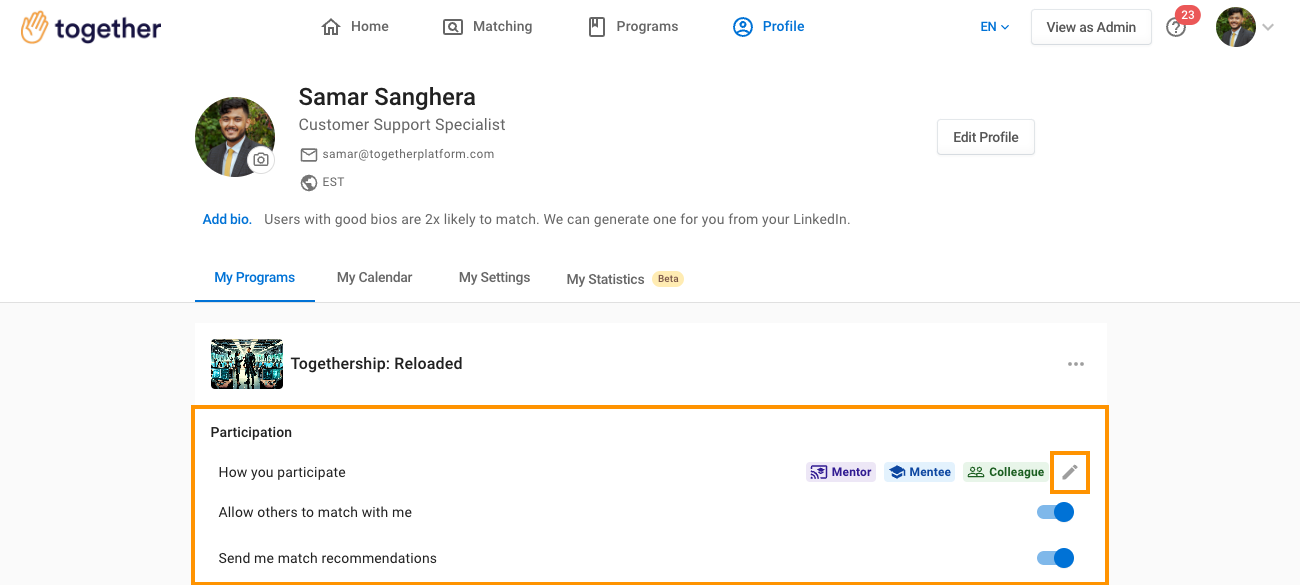Screen dimensions: 1300x585
Task: Click the globe timezone icon
Action: [x=309, y=182]
